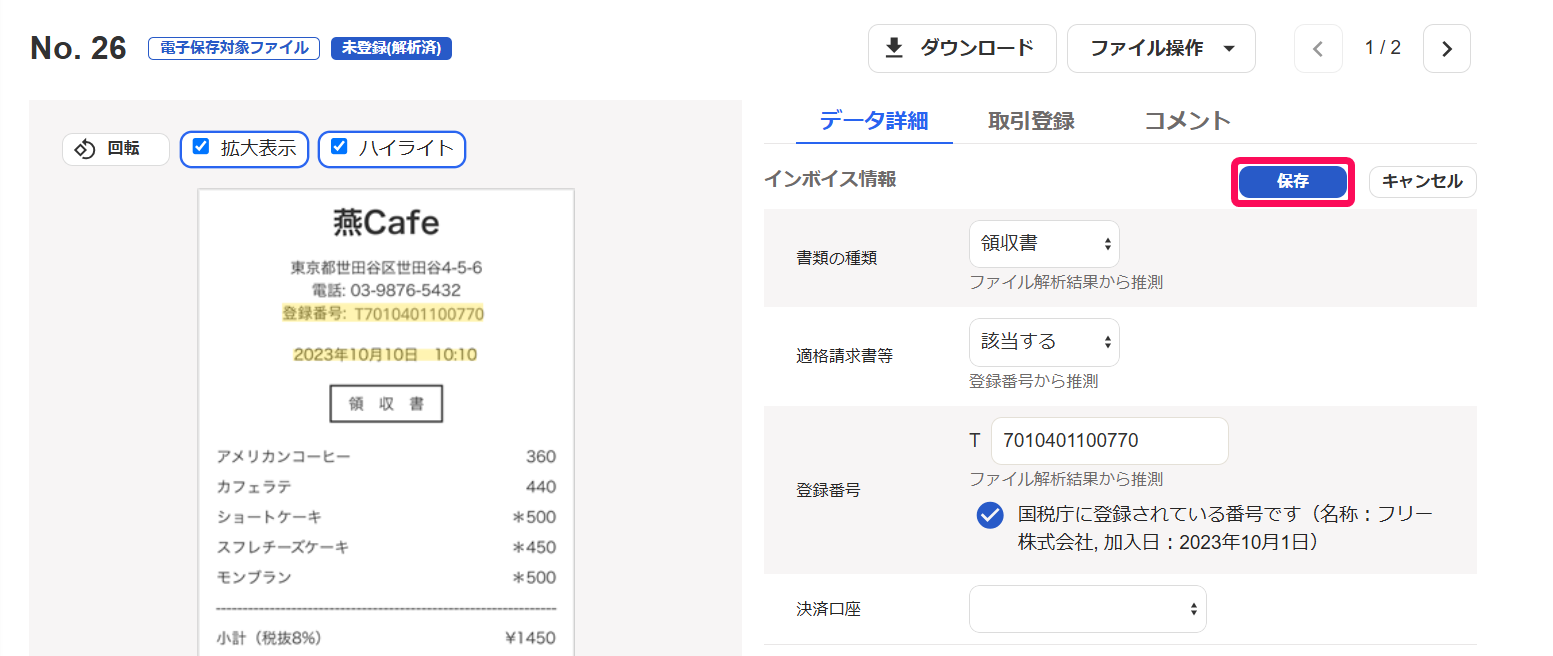Screen dimensions: 1553x656
Task: Go to next file with right chevron
Action: point(1446,49)
